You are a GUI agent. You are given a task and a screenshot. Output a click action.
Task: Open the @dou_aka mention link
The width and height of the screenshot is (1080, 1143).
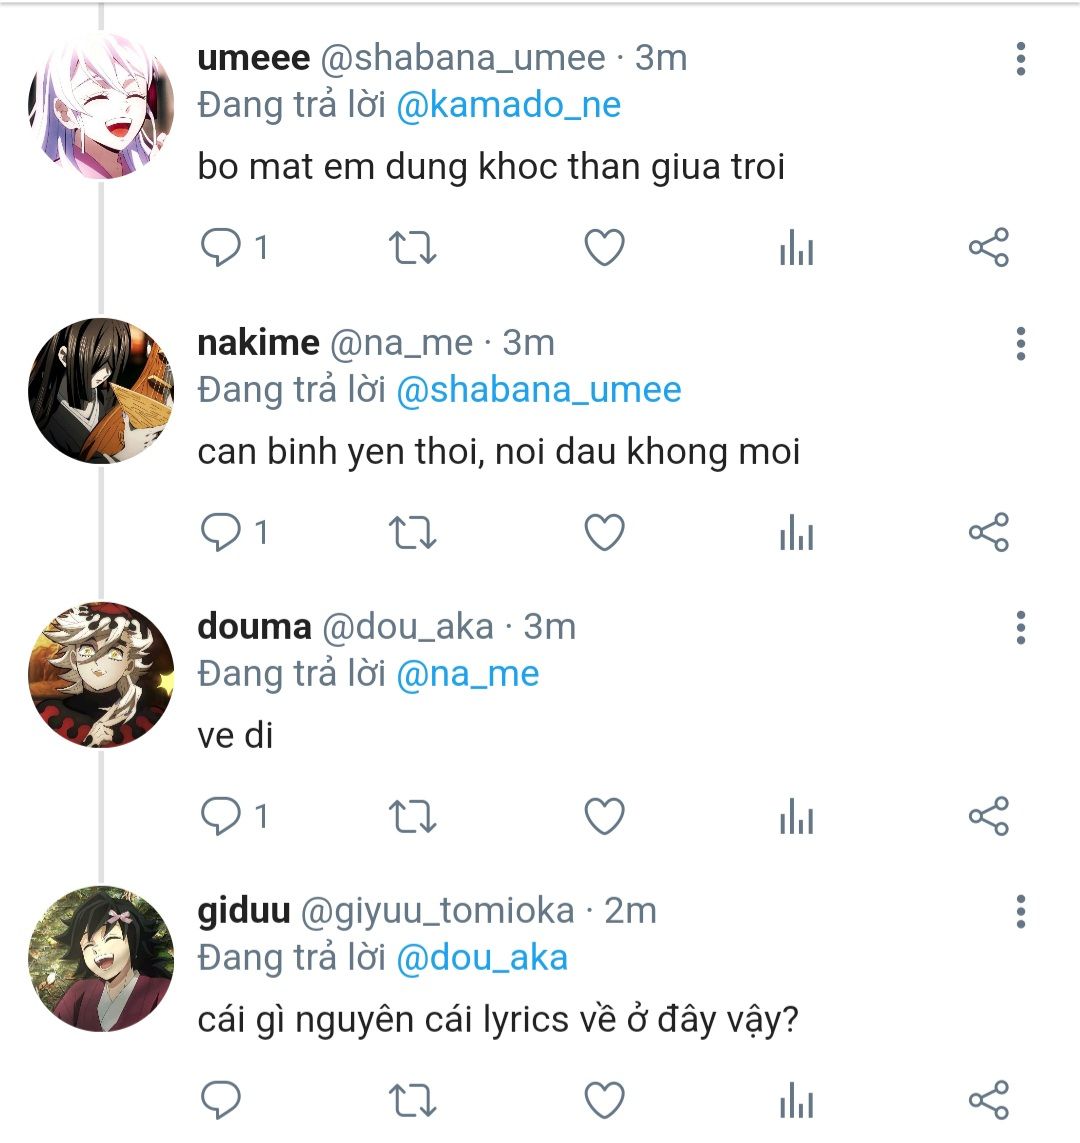coord(481,957)
